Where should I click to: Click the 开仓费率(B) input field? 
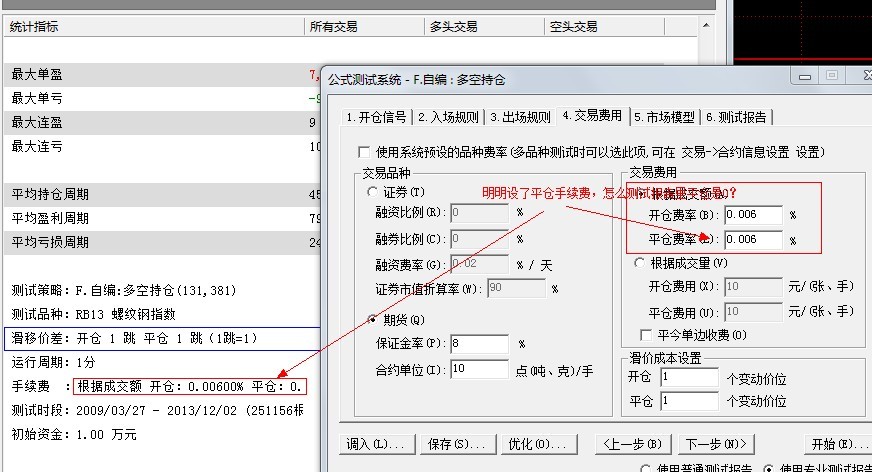pos(754,215)
